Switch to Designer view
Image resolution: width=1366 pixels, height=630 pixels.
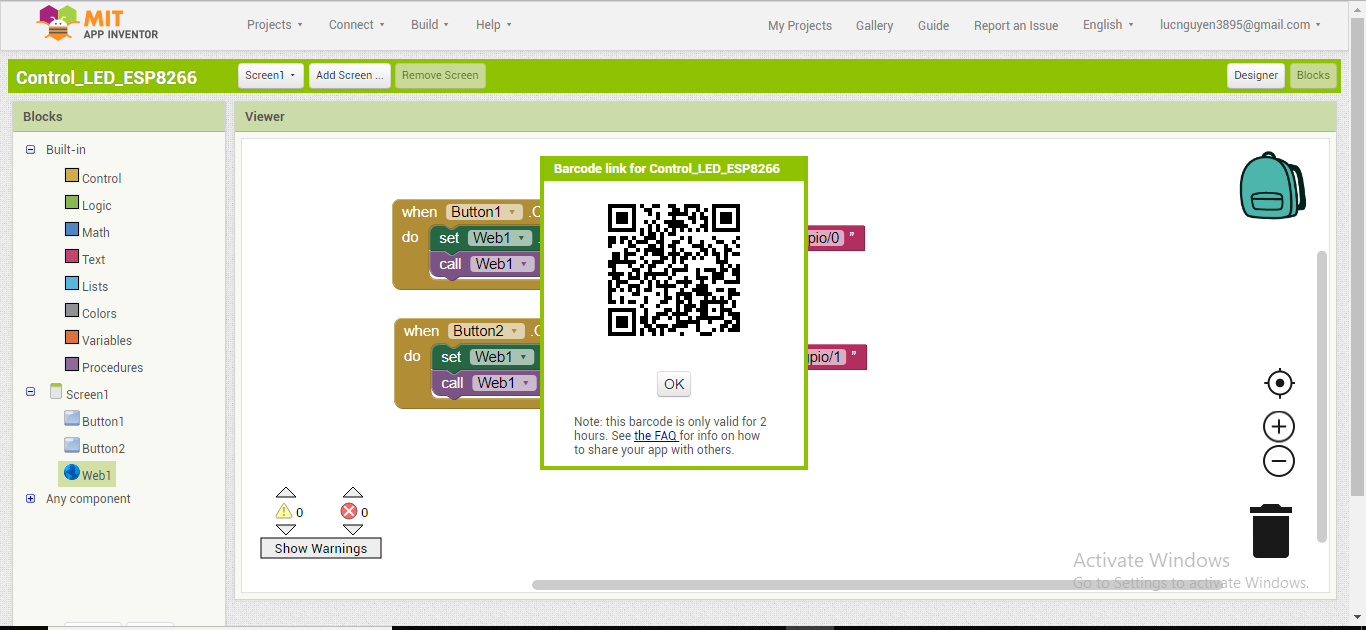(1255, 75)
